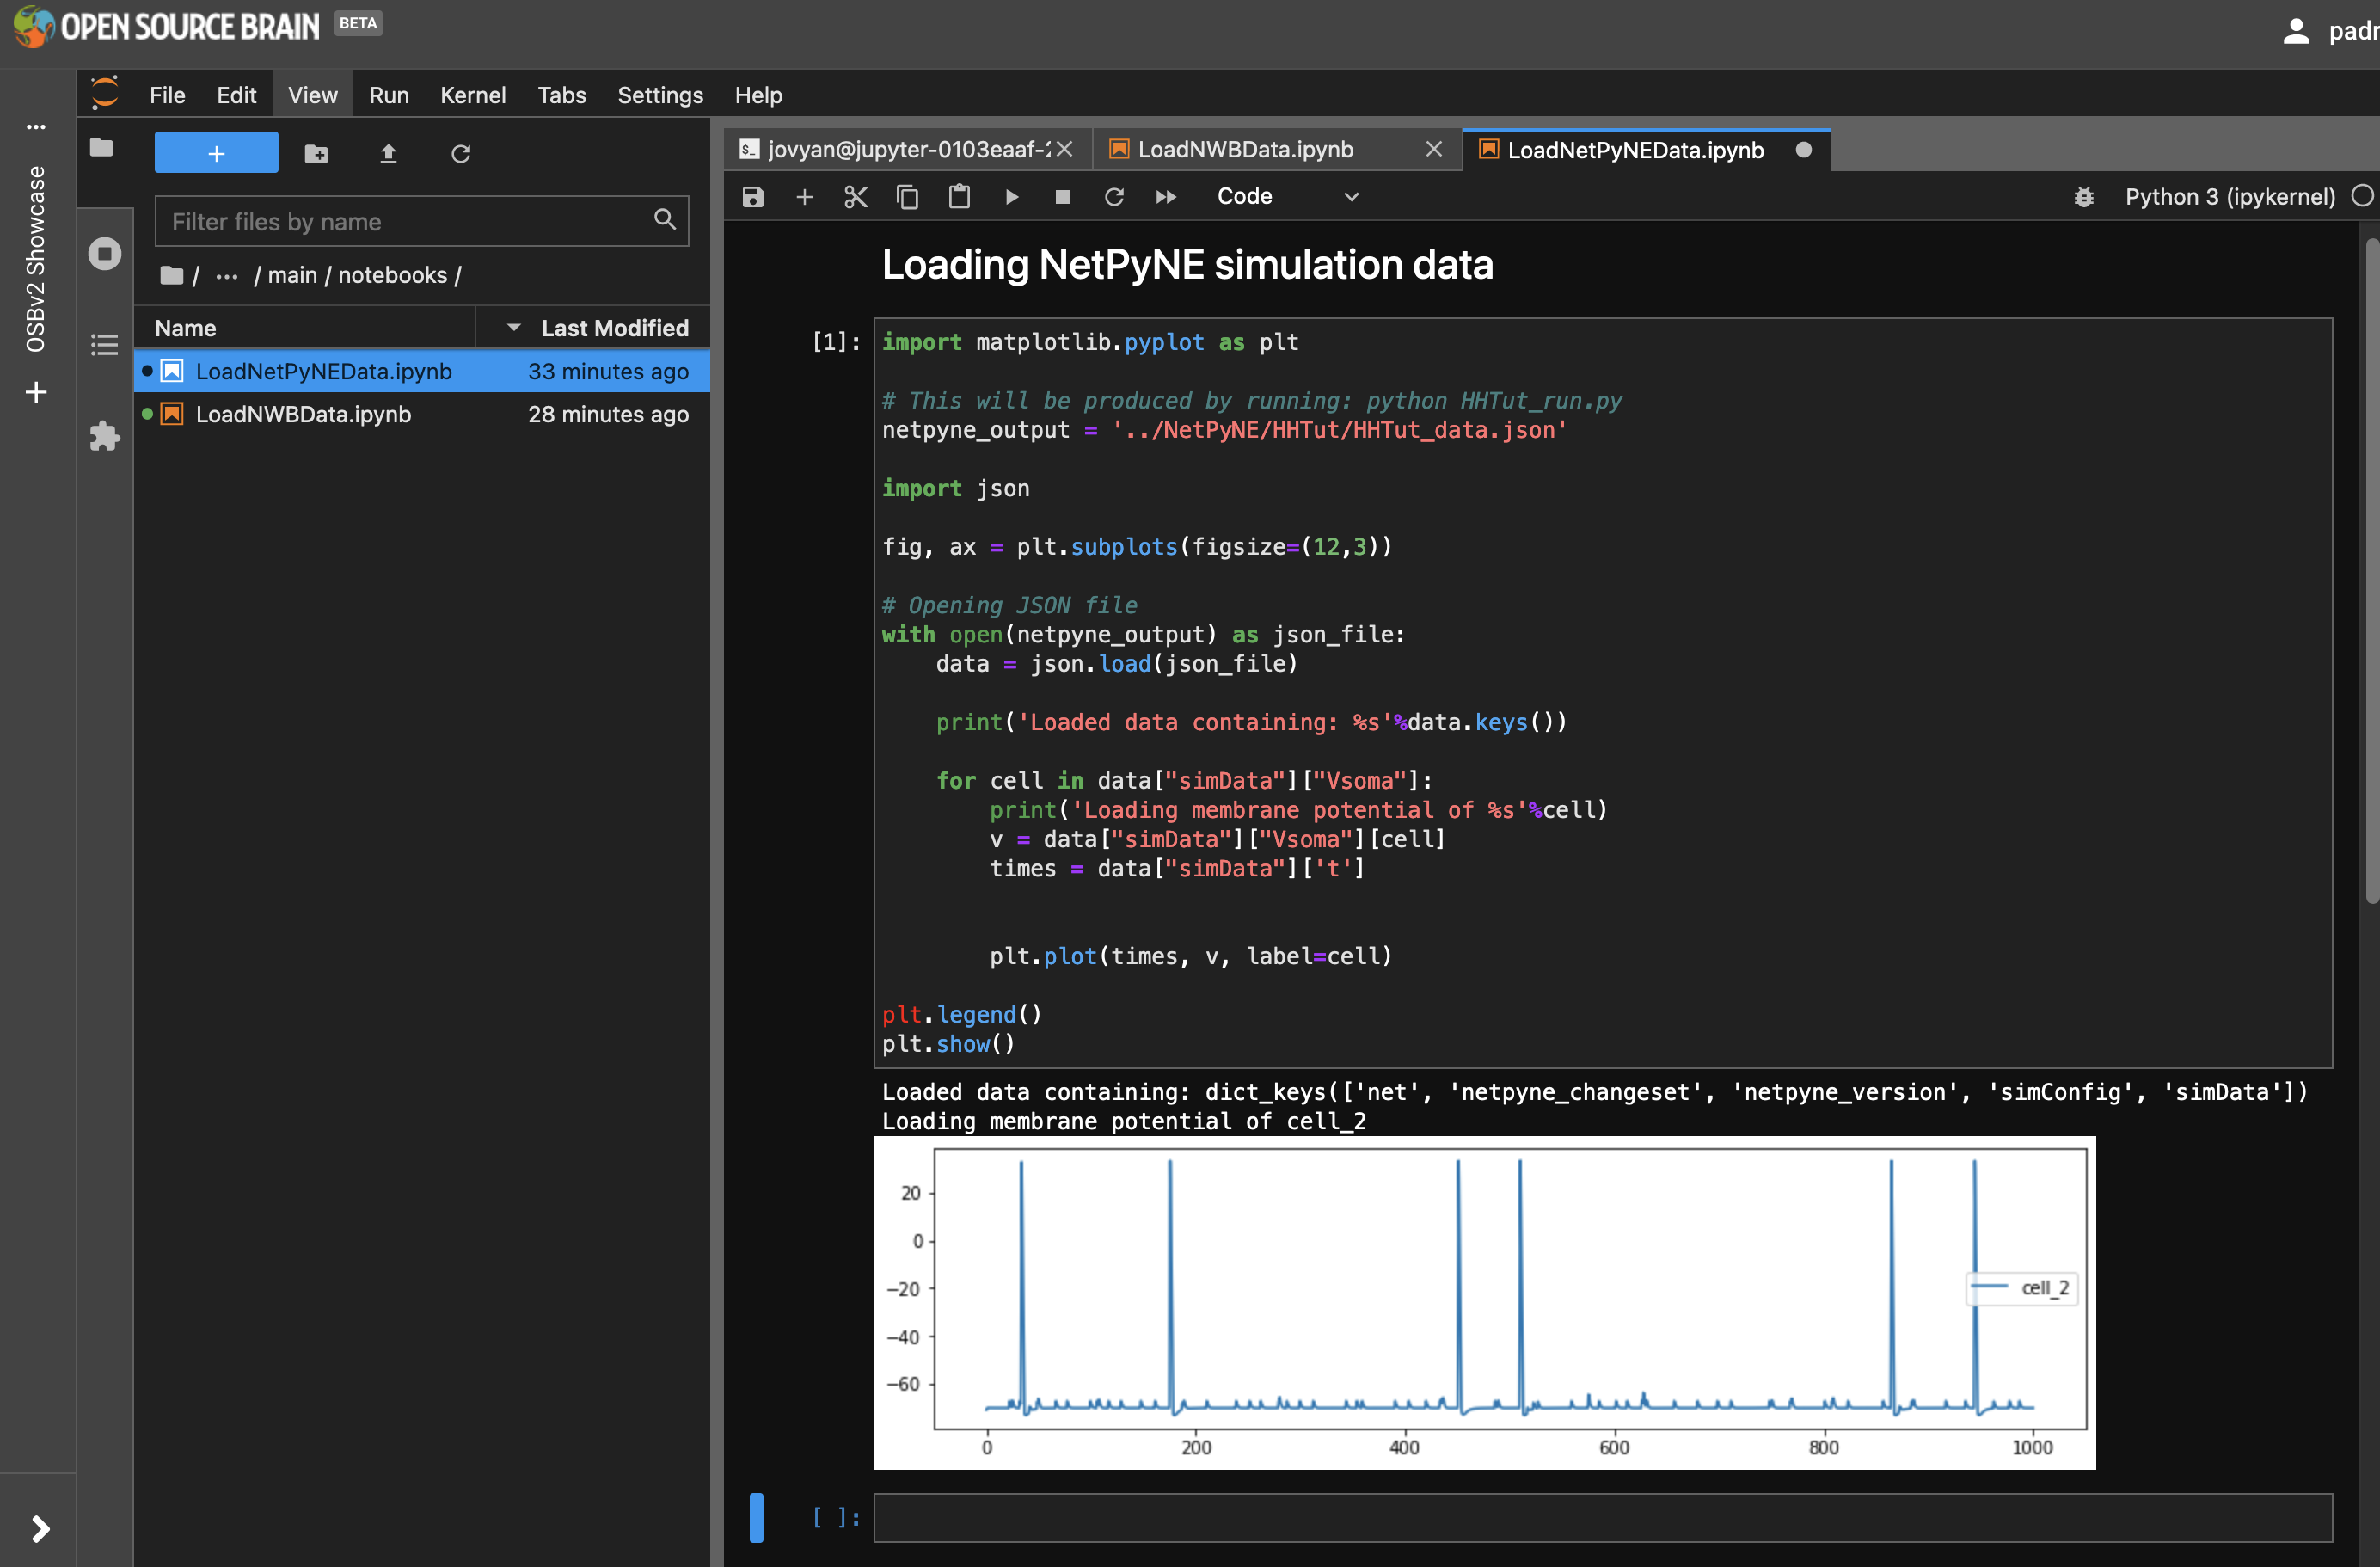Viewport: 2380px width, 1567px height.
Task: Click unsaved dot on LoadNetPyNEData tab
Action: pos(1803,150)
